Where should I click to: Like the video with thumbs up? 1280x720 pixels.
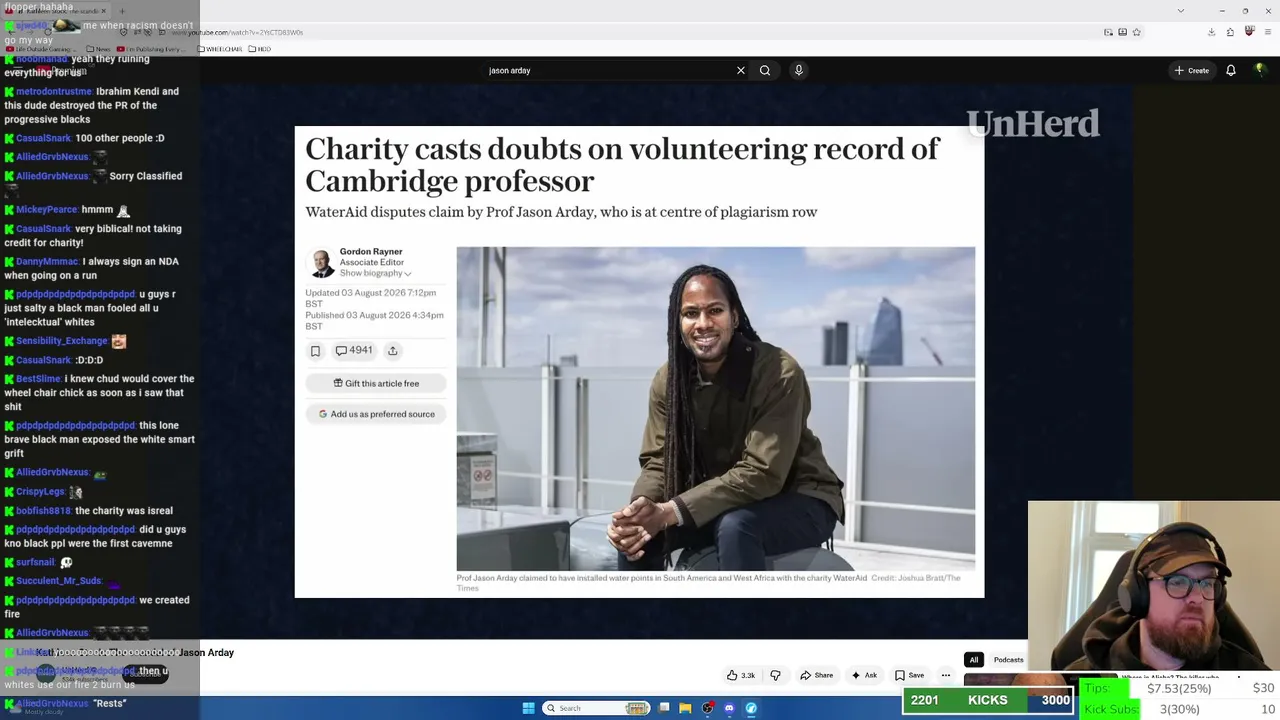pyautogui.click(x=741, y=675)
